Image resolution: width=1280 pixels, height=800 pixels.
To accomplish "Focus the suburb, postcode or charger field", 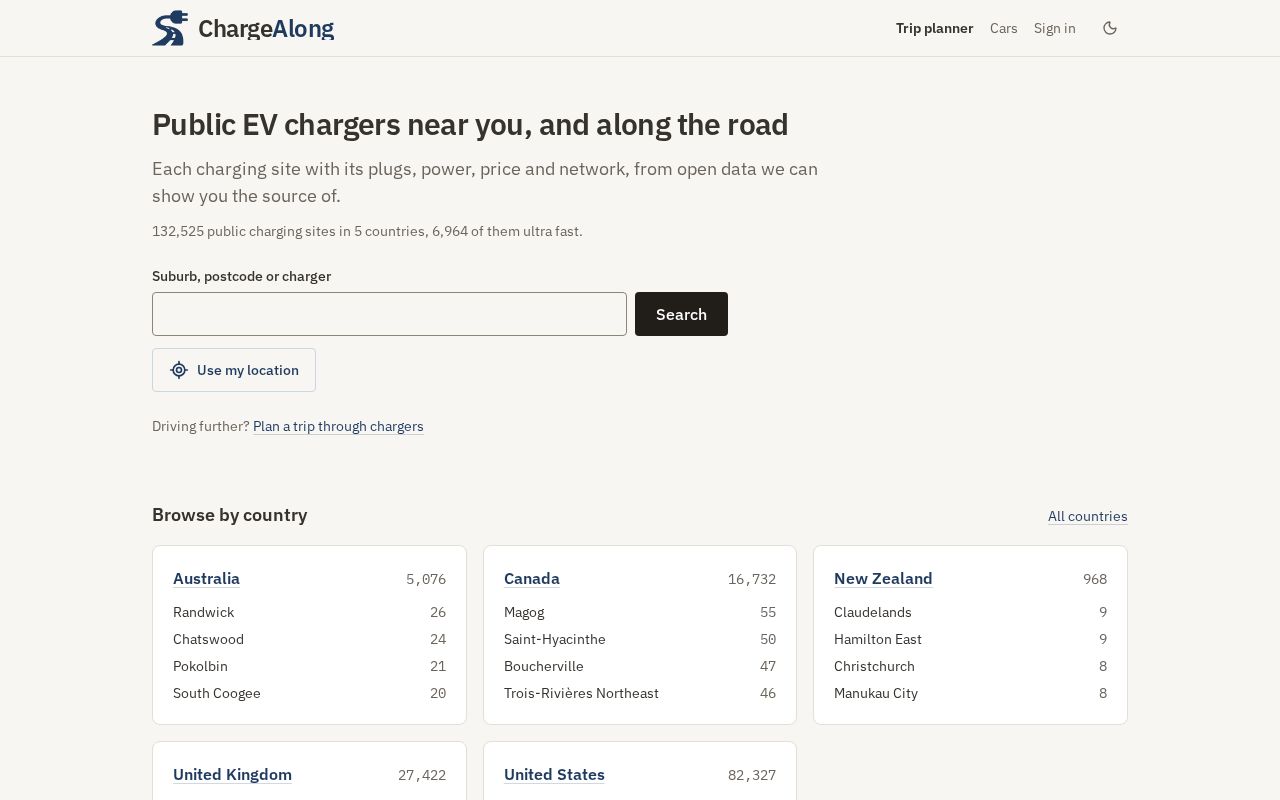I will pos(389,314).
